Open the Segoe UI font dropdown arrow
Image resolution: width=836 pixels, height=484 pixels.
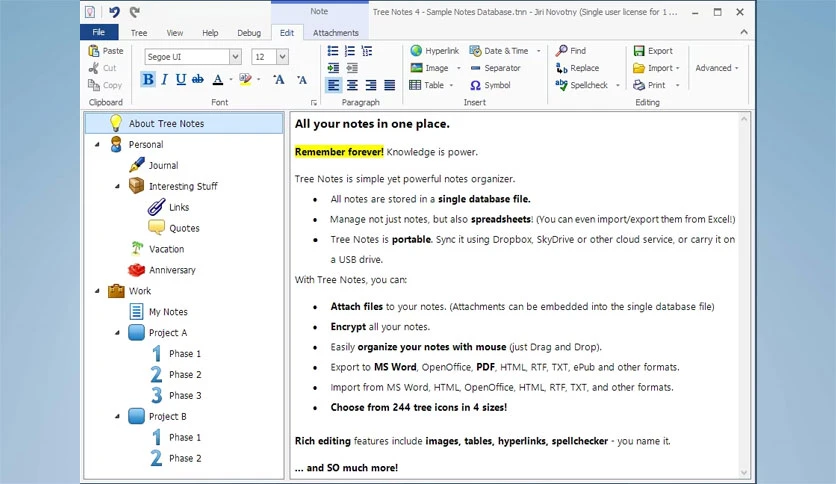tap(235, 57)
